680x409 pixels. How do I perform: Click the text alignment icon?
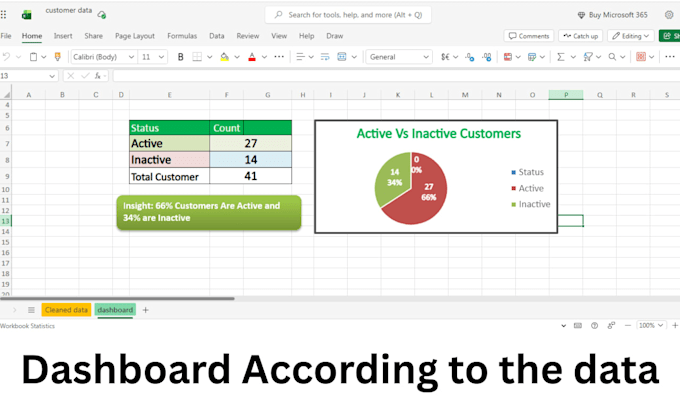pos(300,57)
